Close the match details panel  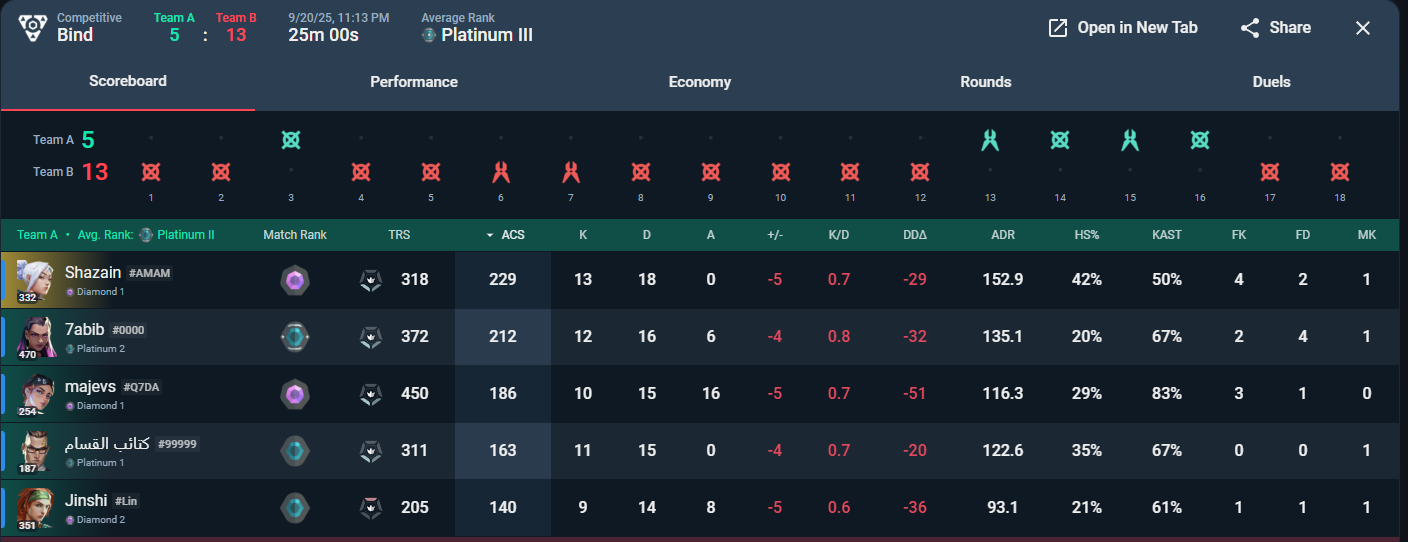[1363, 28]
